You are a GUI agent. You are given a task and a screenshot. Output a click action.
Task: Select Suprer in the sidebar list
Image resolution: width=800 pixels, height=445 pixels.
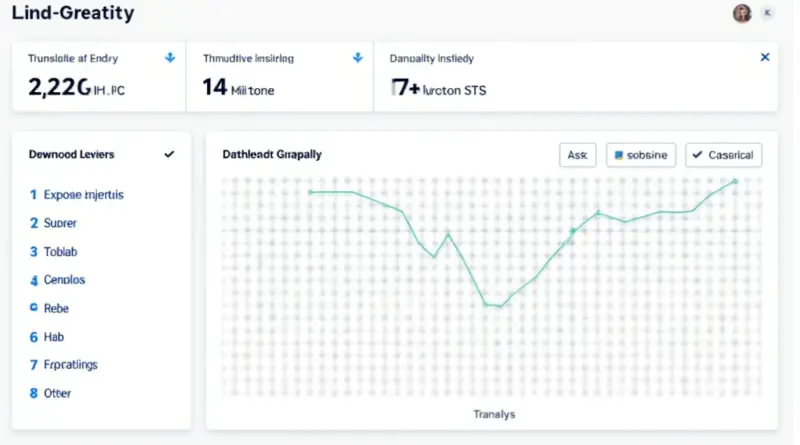coord(60,223)
